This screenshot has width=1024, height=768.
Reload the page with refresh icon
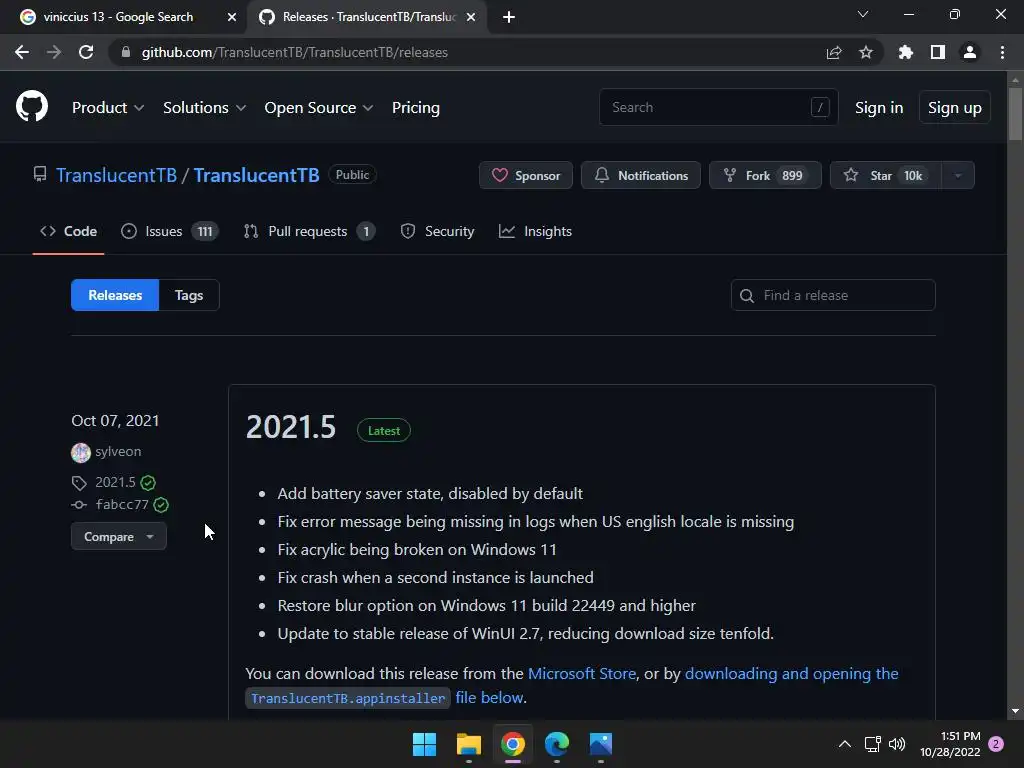86,52
